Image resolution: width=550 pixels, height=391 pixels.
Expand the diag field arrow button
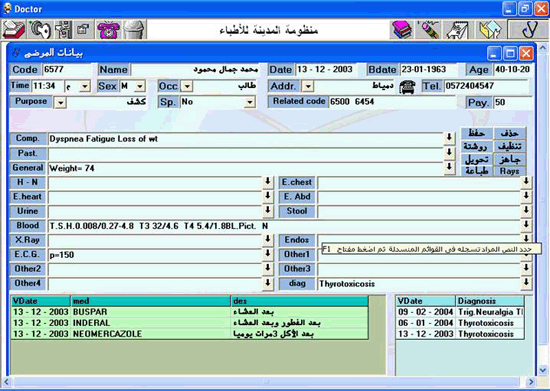click(x=526, y=282)
